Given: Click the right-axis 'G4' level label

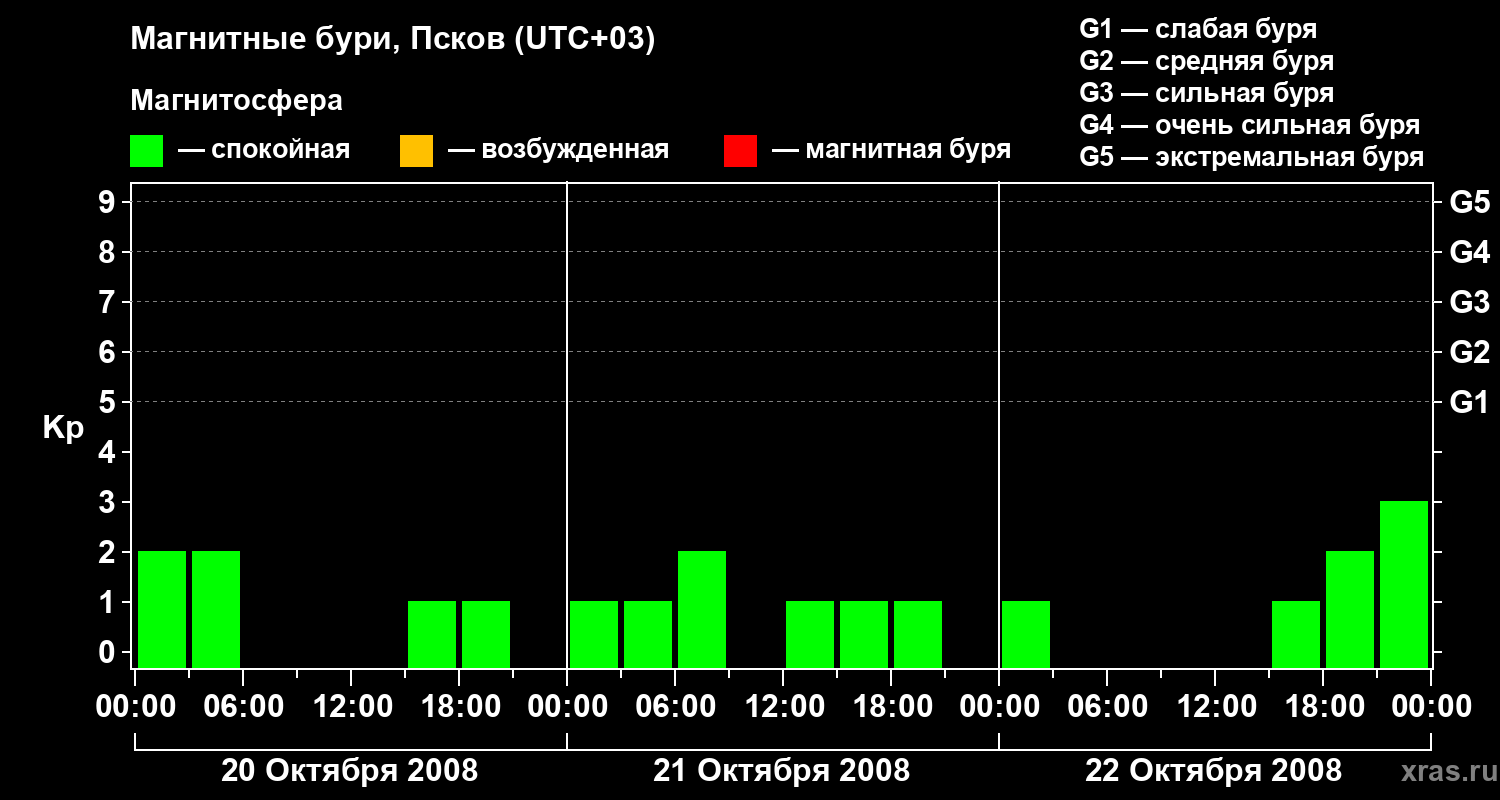Looking at the screenshot, I should pyautogui.click(x=1470, y=252).
